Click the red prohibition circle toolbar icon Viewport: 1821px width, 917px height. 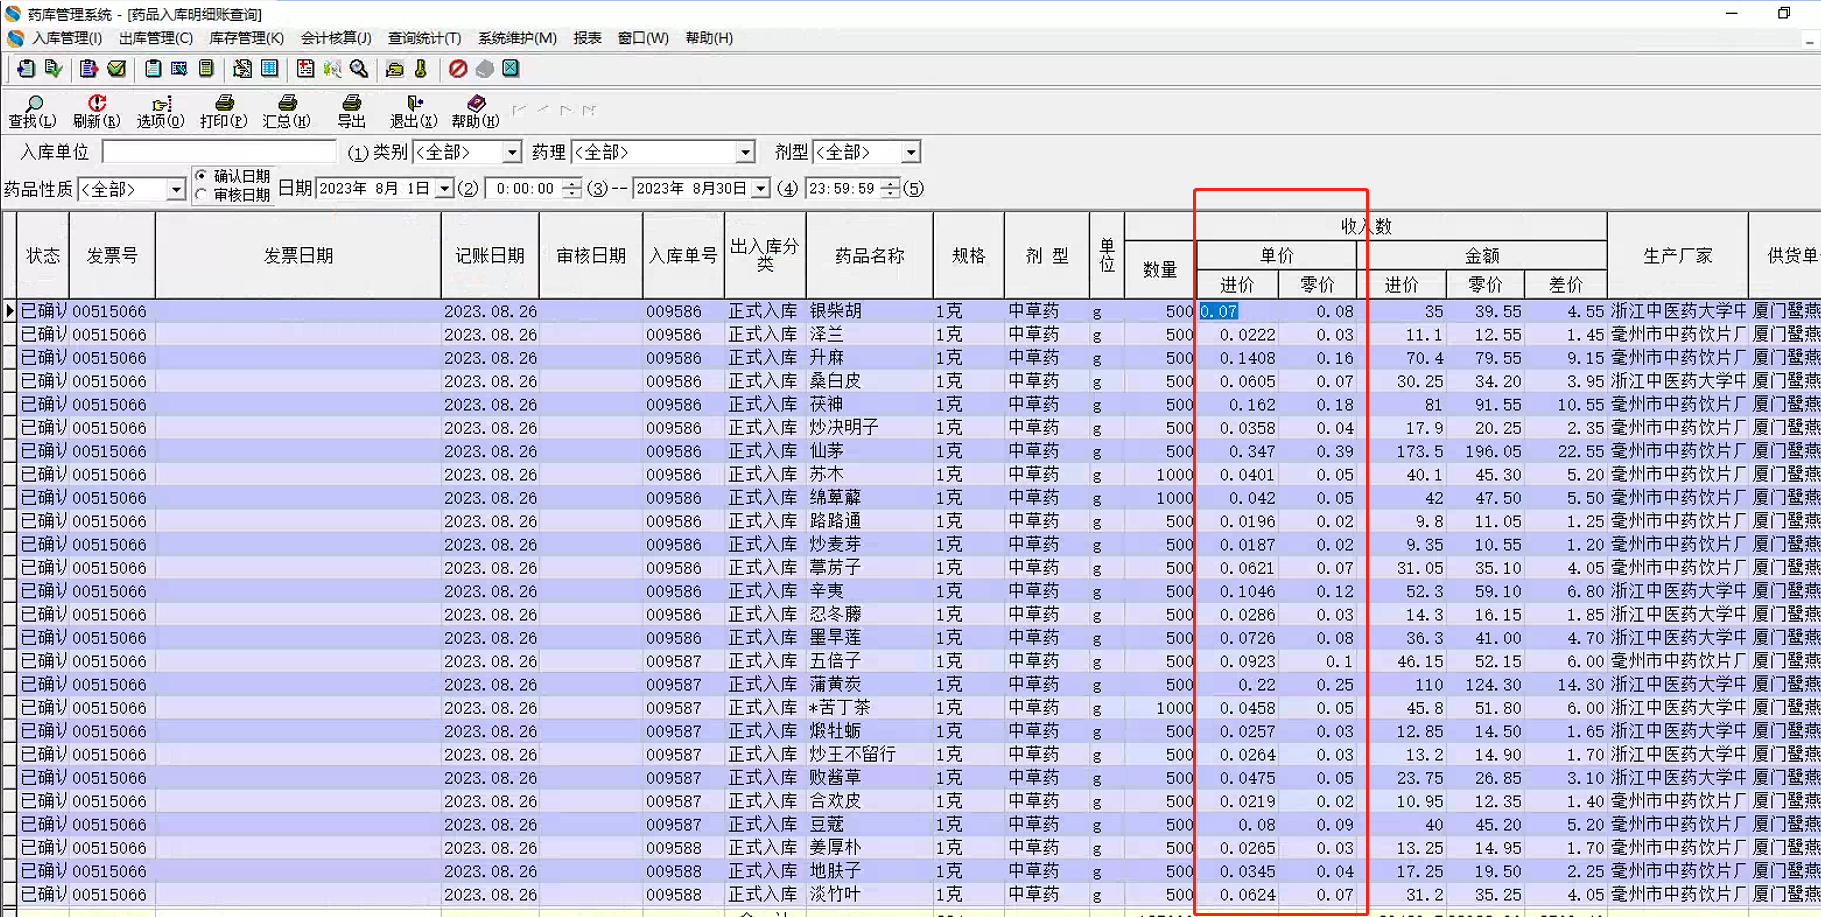click(458, 69)
